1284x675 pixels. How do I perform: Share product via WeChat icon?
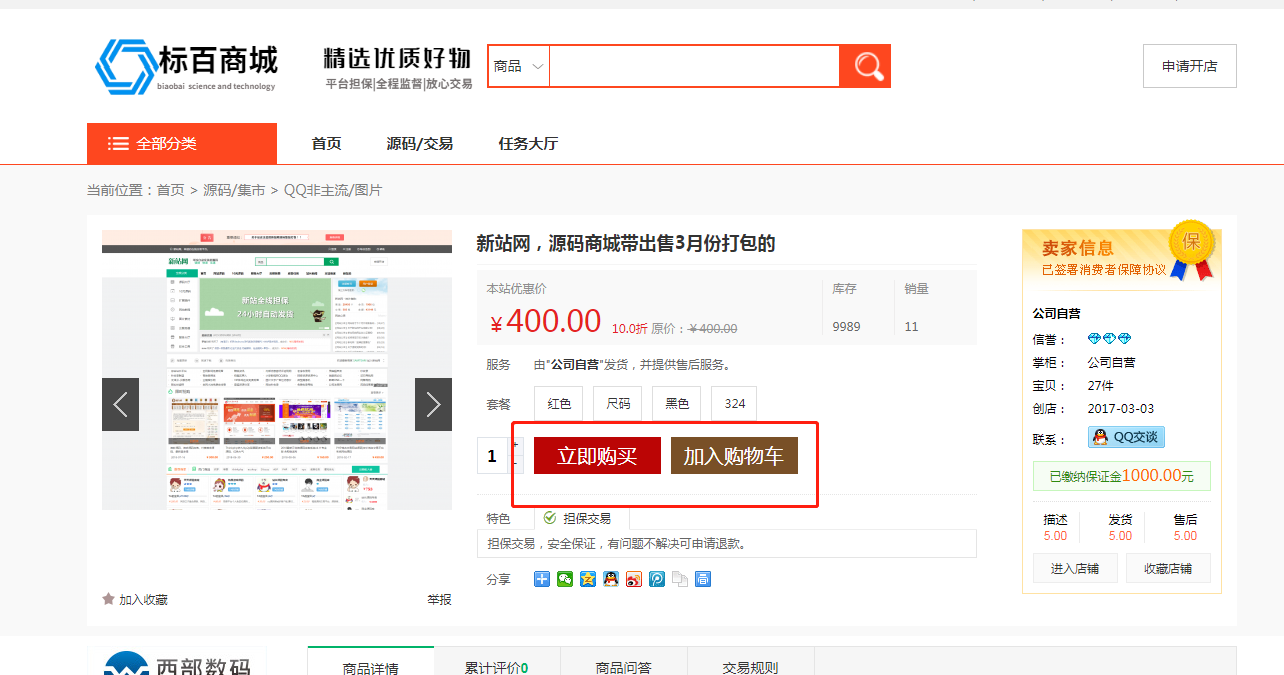point(565,579)
